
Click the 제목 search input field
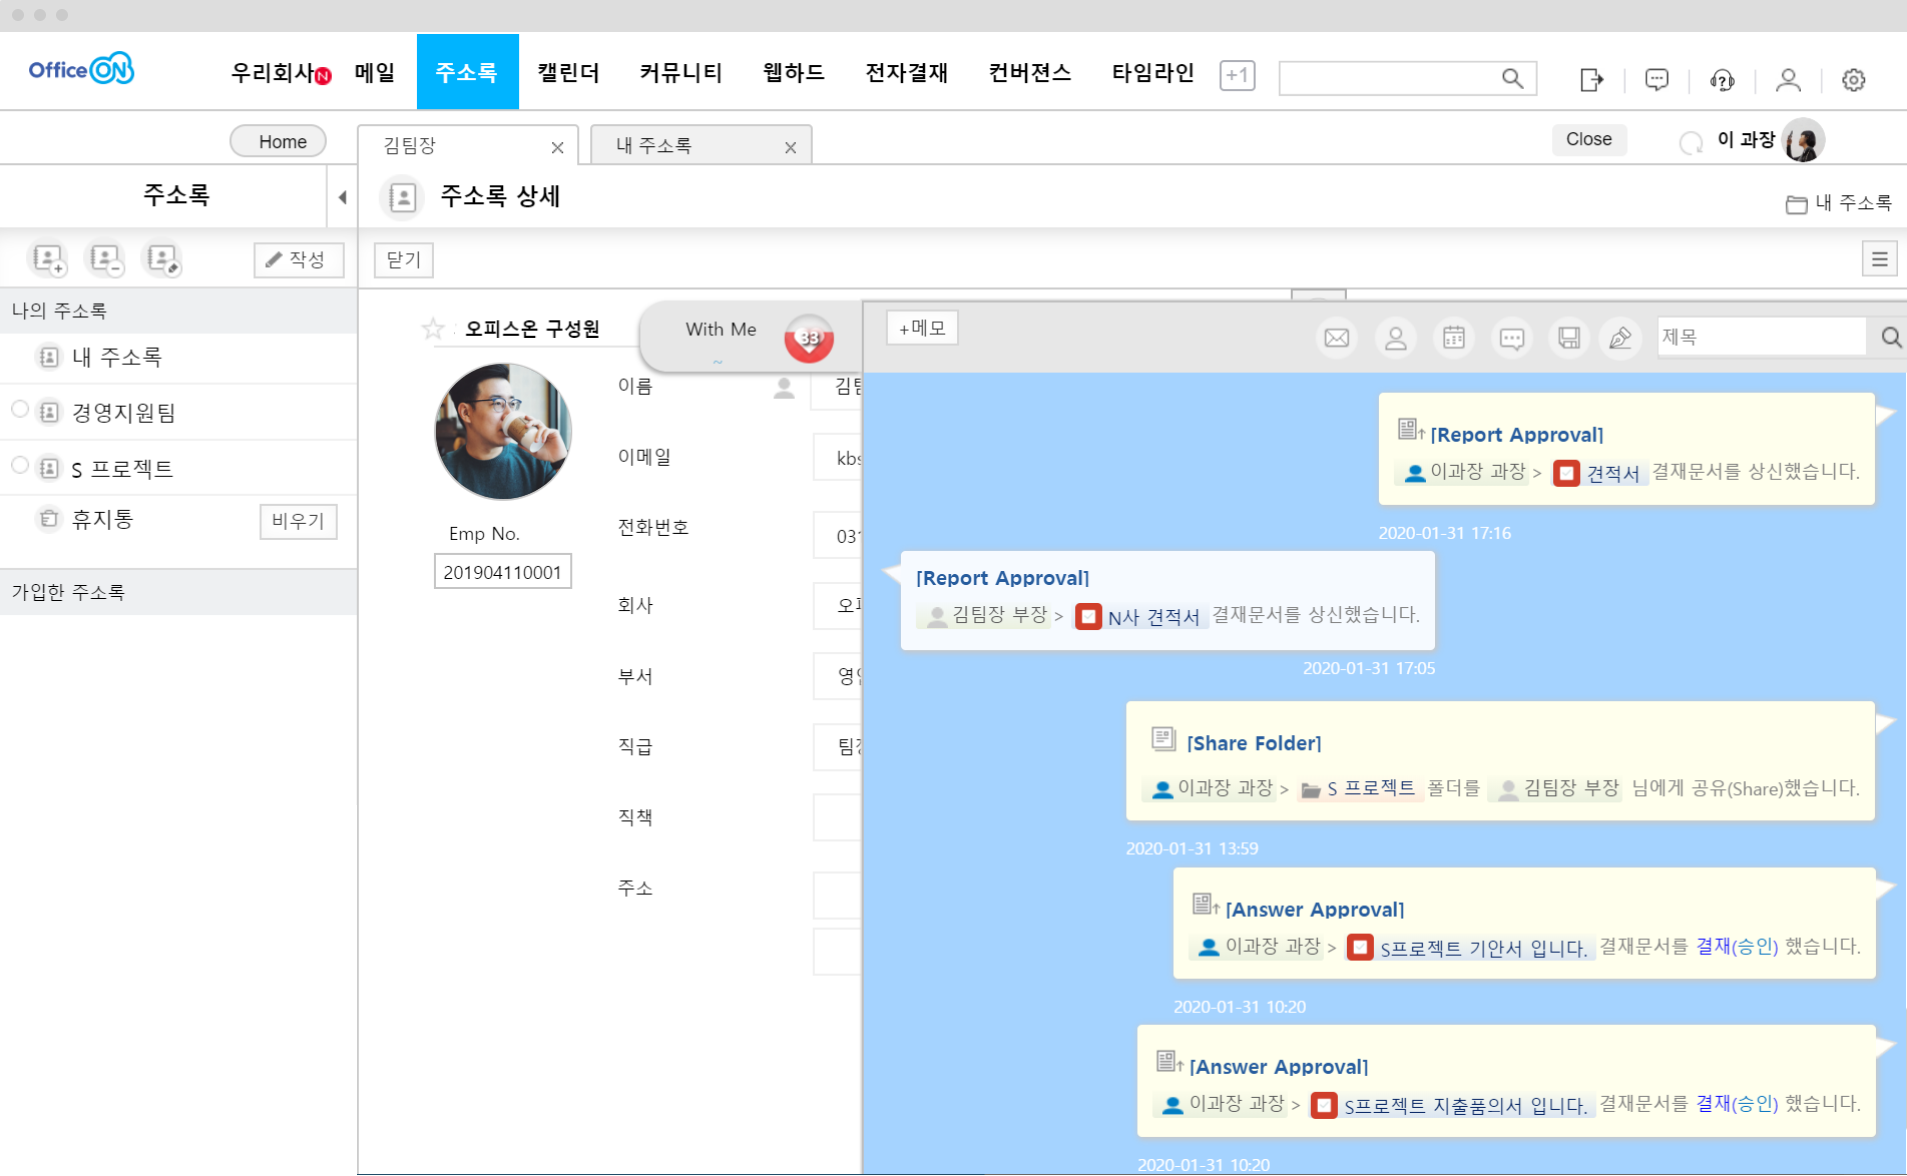(x=1760, y=338)
